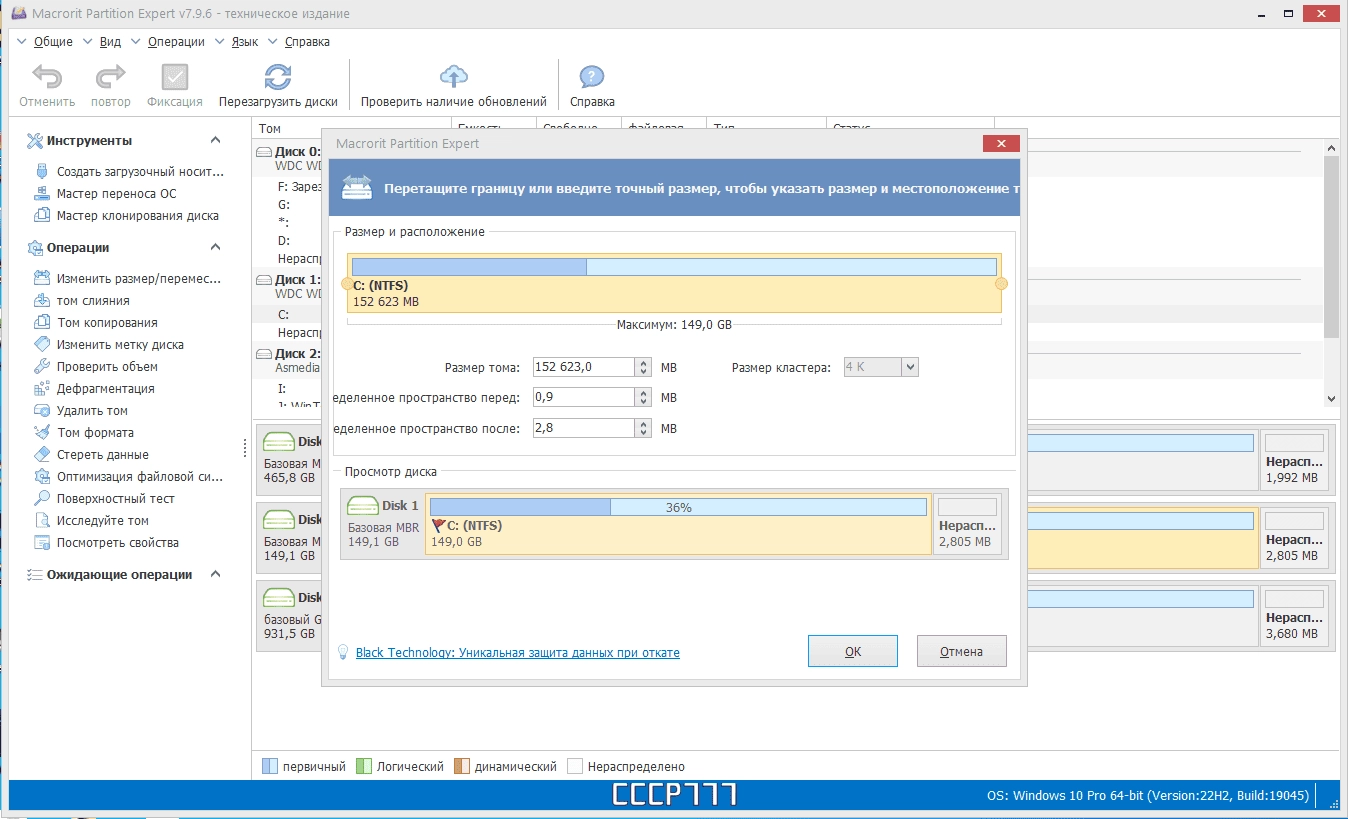Viewport: 1348px width, 819px height.
Task: Click the change disk label icon
Action: [x=41, y=345]
